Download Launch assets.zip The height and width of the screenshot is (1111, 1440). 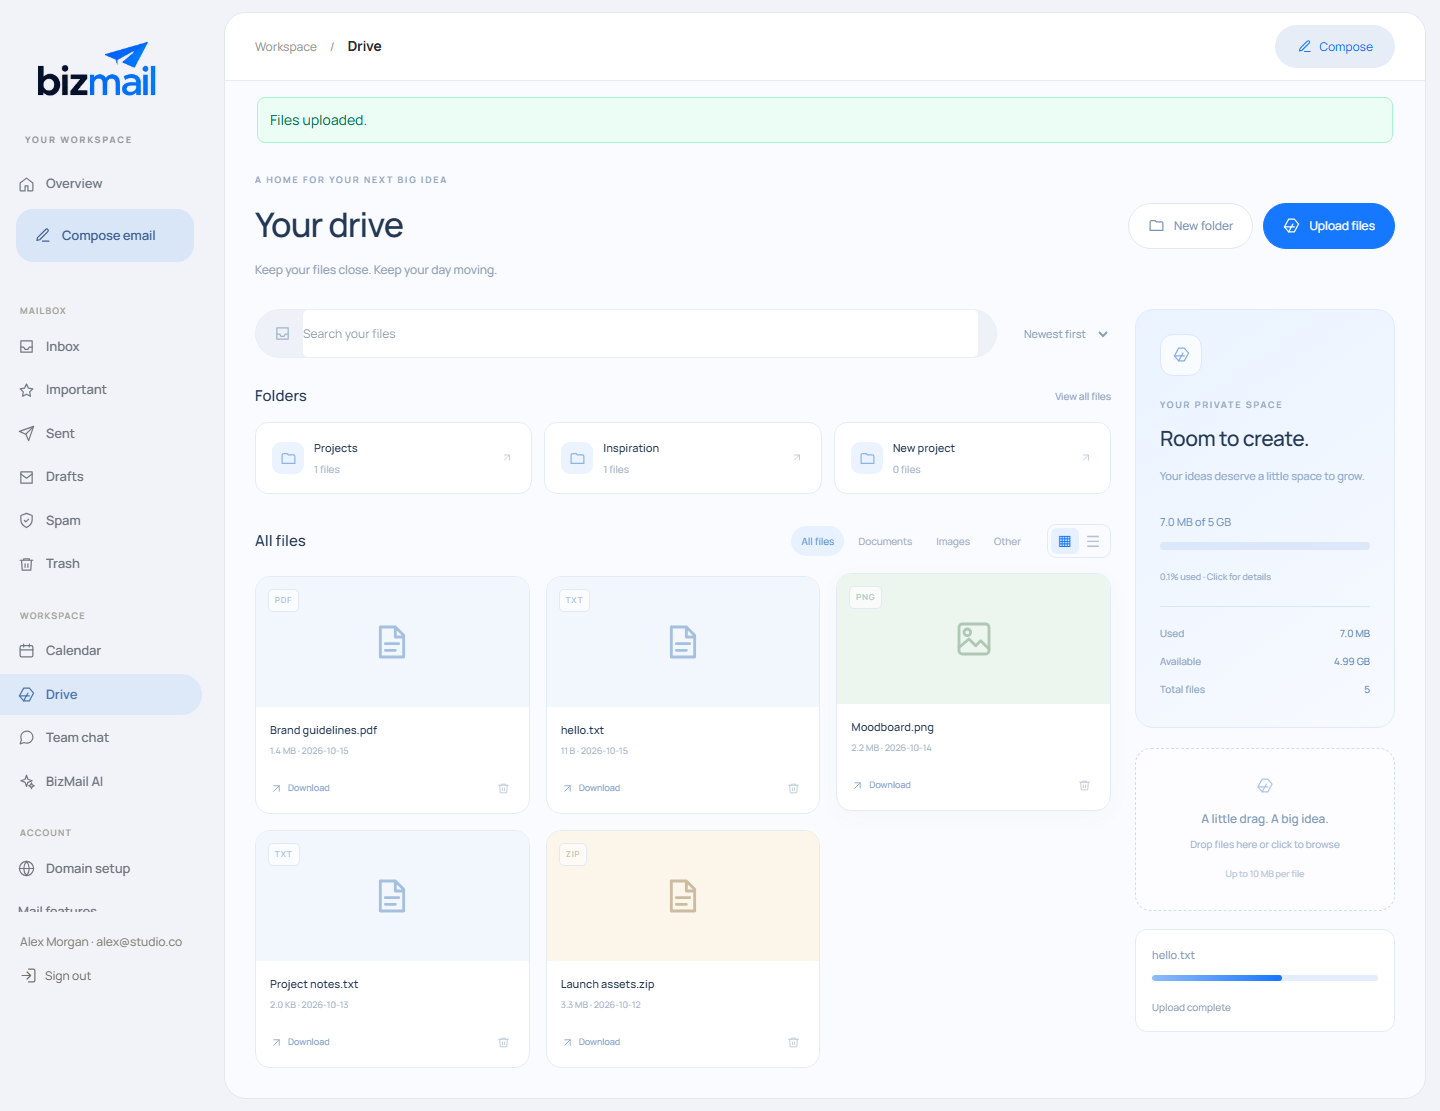[591, 1042]
